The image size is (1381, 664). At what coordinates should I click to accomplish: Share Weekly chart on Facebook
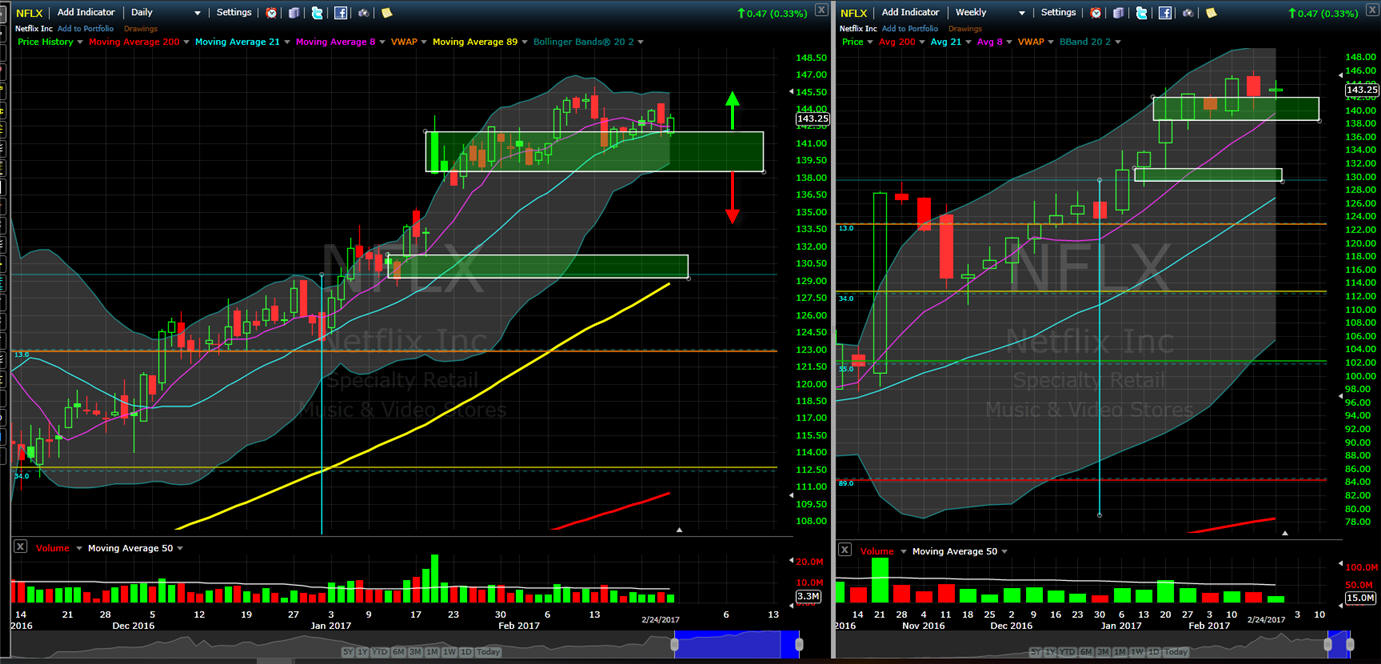click(1165, 13)
